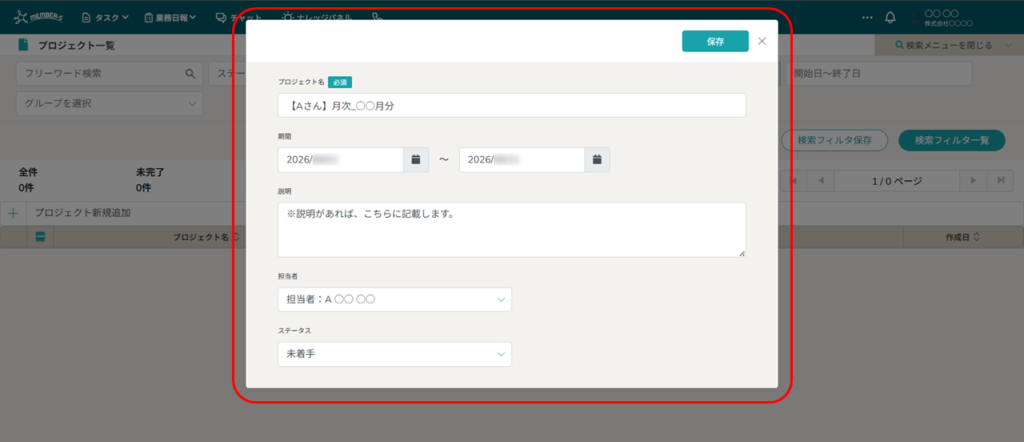Click the プロジェクト新規追加 label
The image size is (1024, 442).
point(83,213)
